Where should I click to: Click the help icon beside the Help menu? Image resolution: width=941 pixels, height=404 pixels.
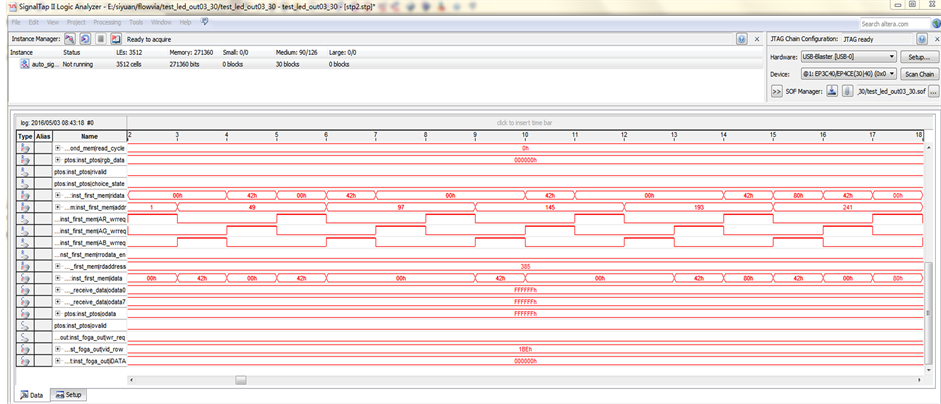[x=205, y=21]
